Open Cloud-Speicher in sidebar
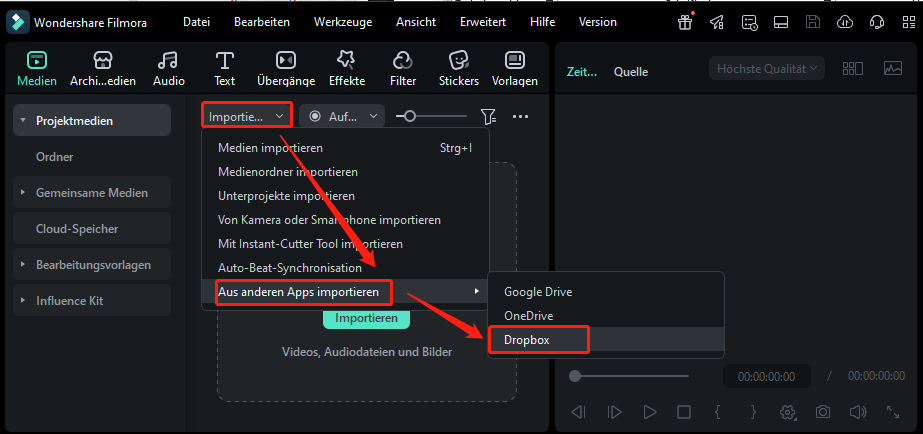Viewport: 923px width, 434px height. pos(92,228)
